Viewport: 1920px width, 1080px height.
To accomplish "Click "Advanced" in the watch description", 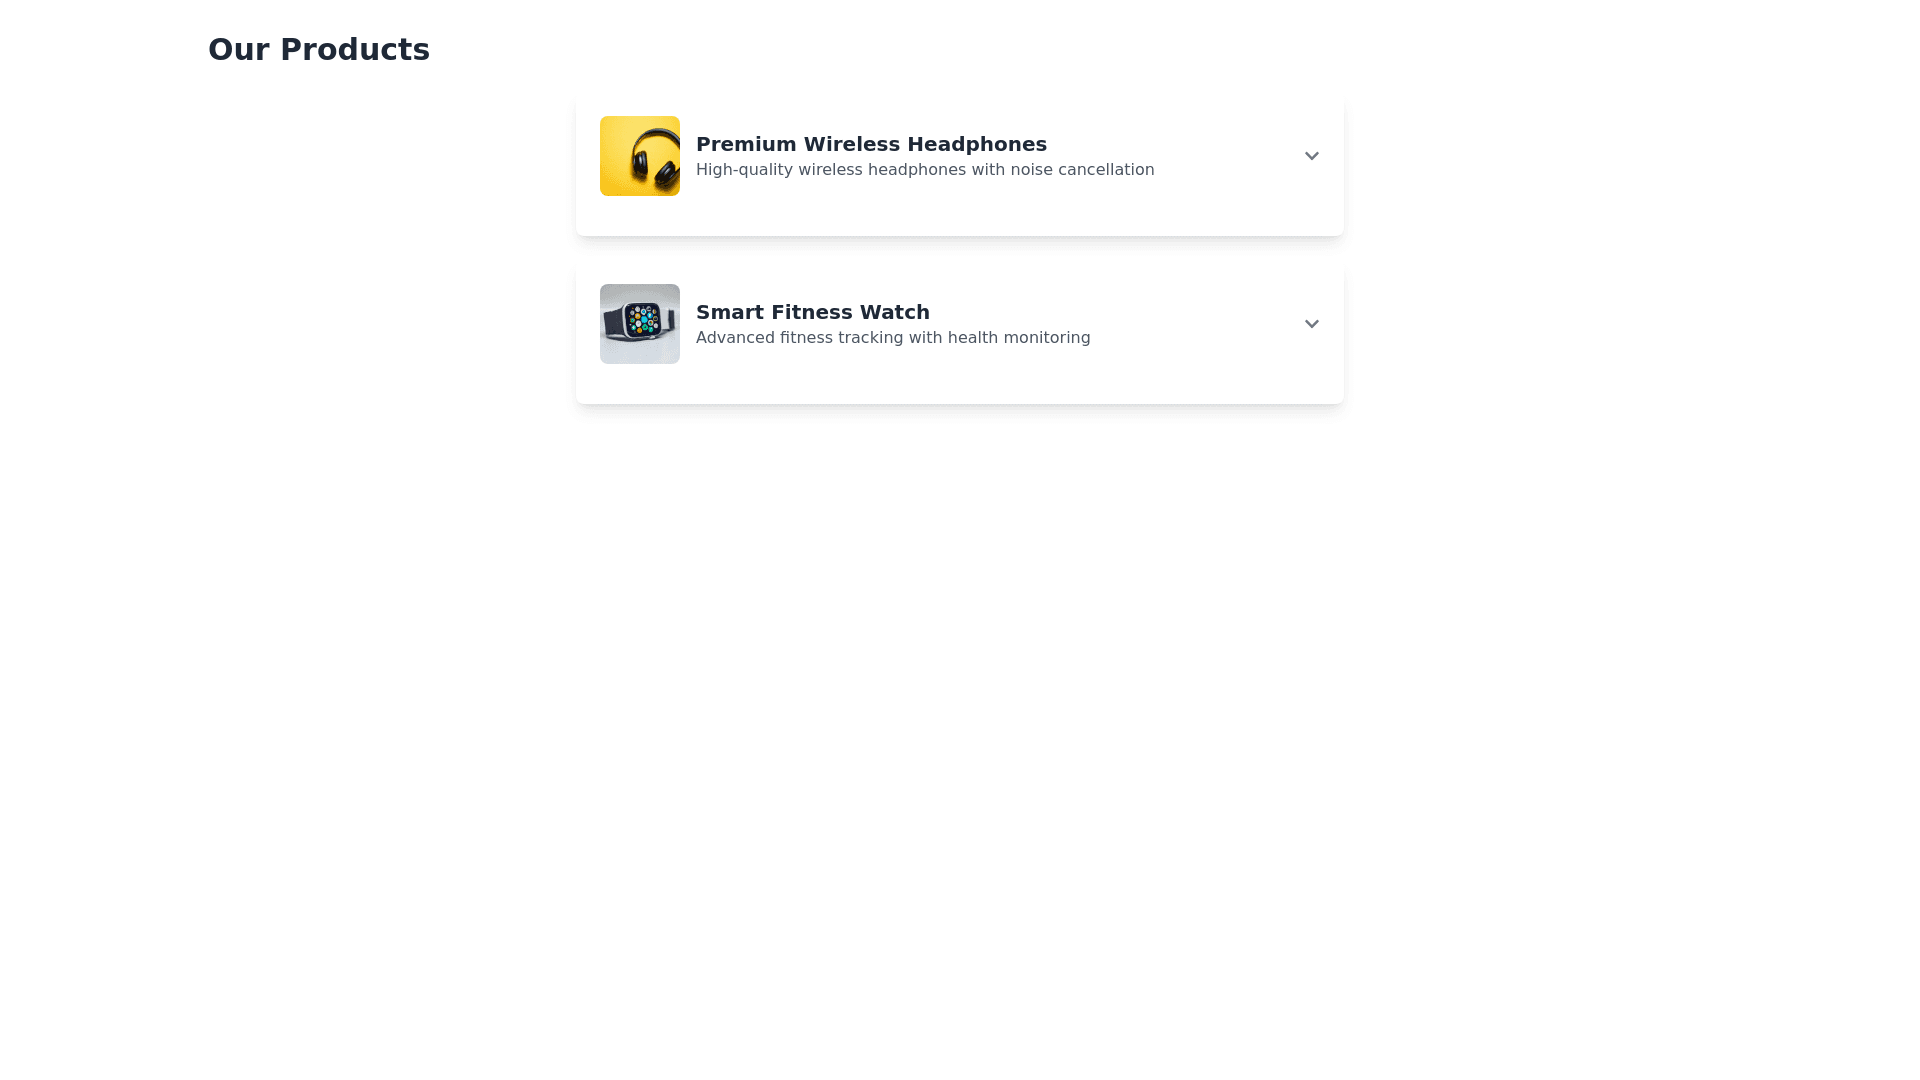I will coord(734,338).
